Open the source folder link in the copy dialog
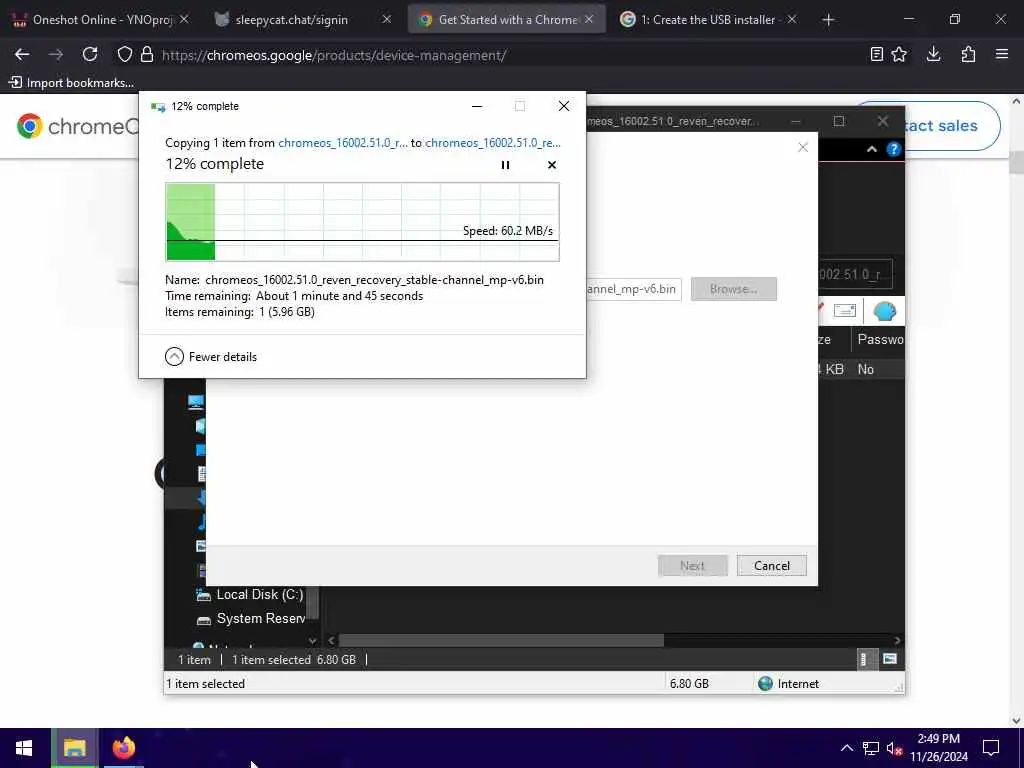 click(342, 143)
